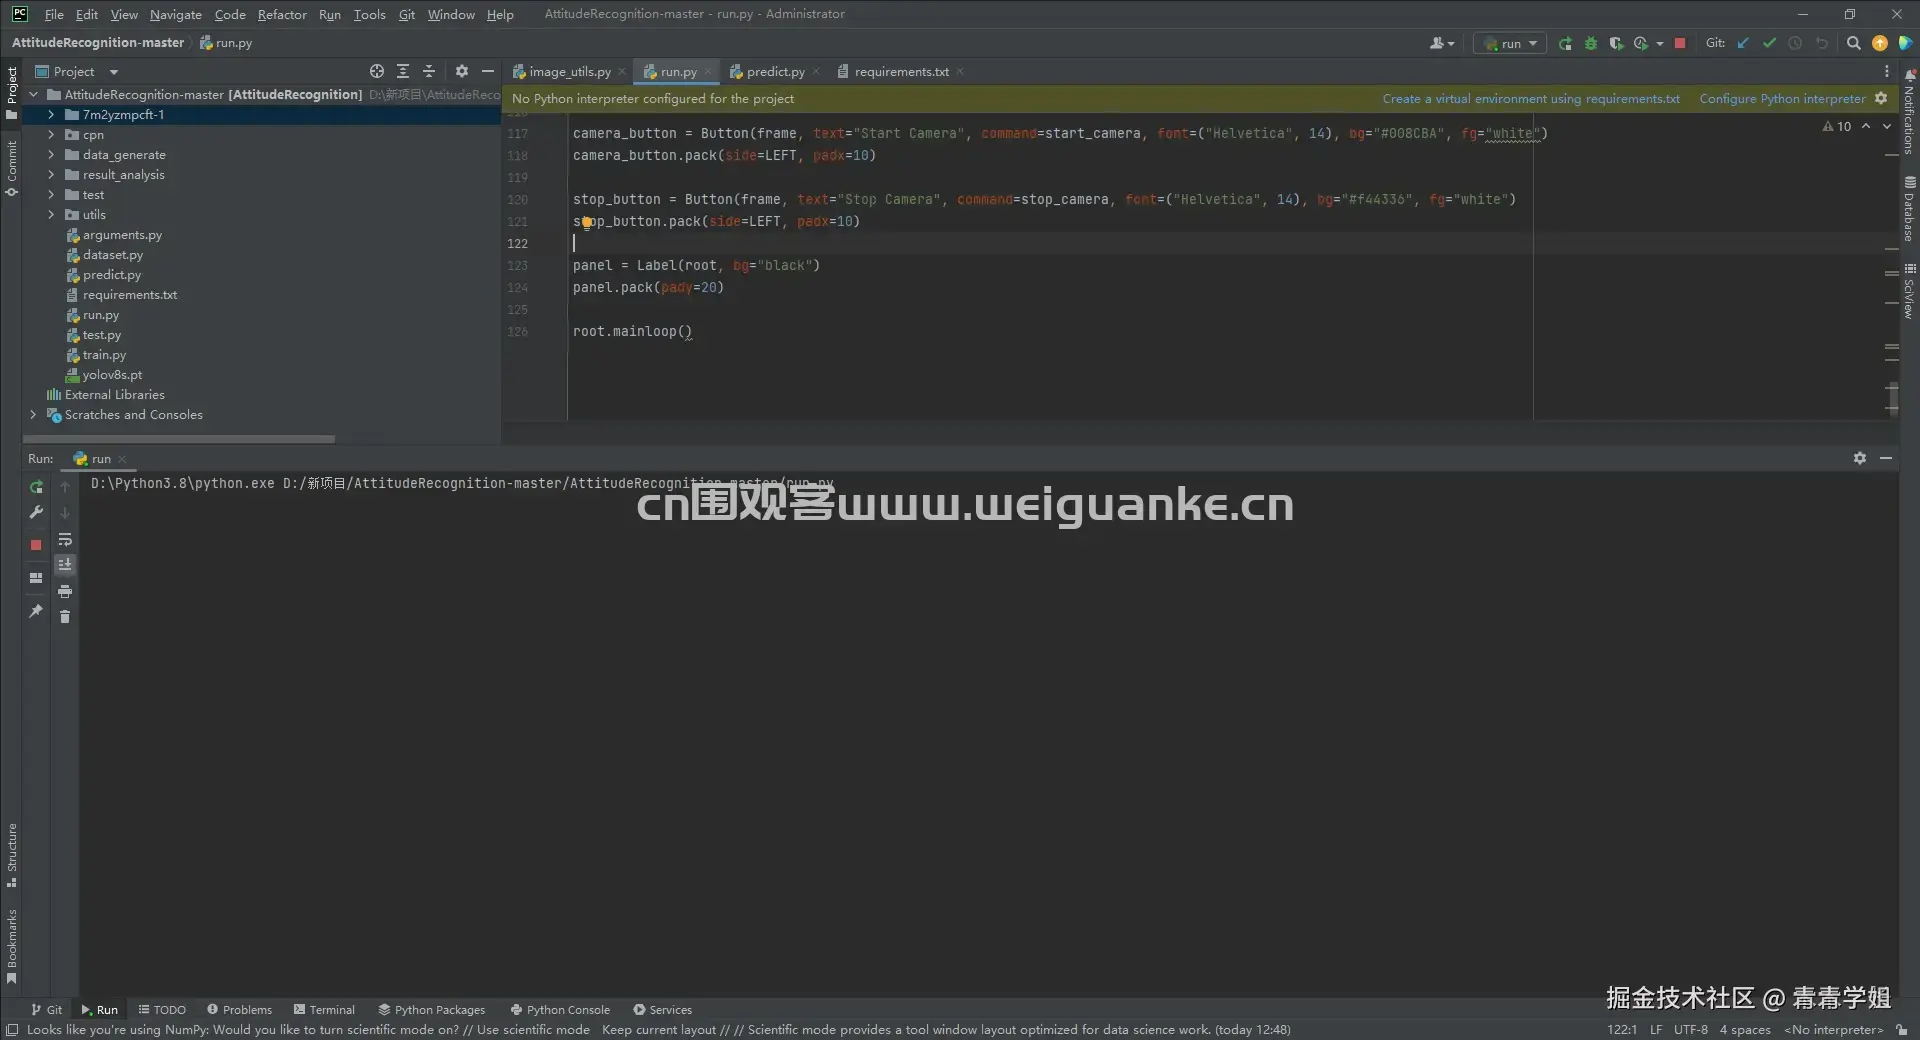Open the Python Packages tool window

coord(431,1009)
